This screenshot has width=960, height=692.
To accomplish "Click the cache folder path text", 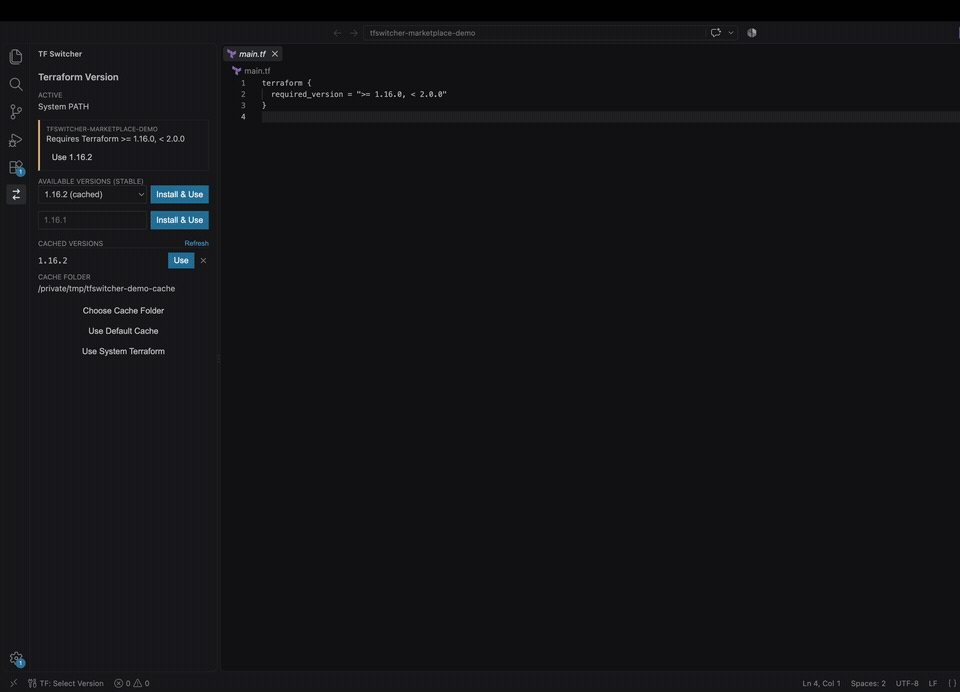I will (107, 288).
